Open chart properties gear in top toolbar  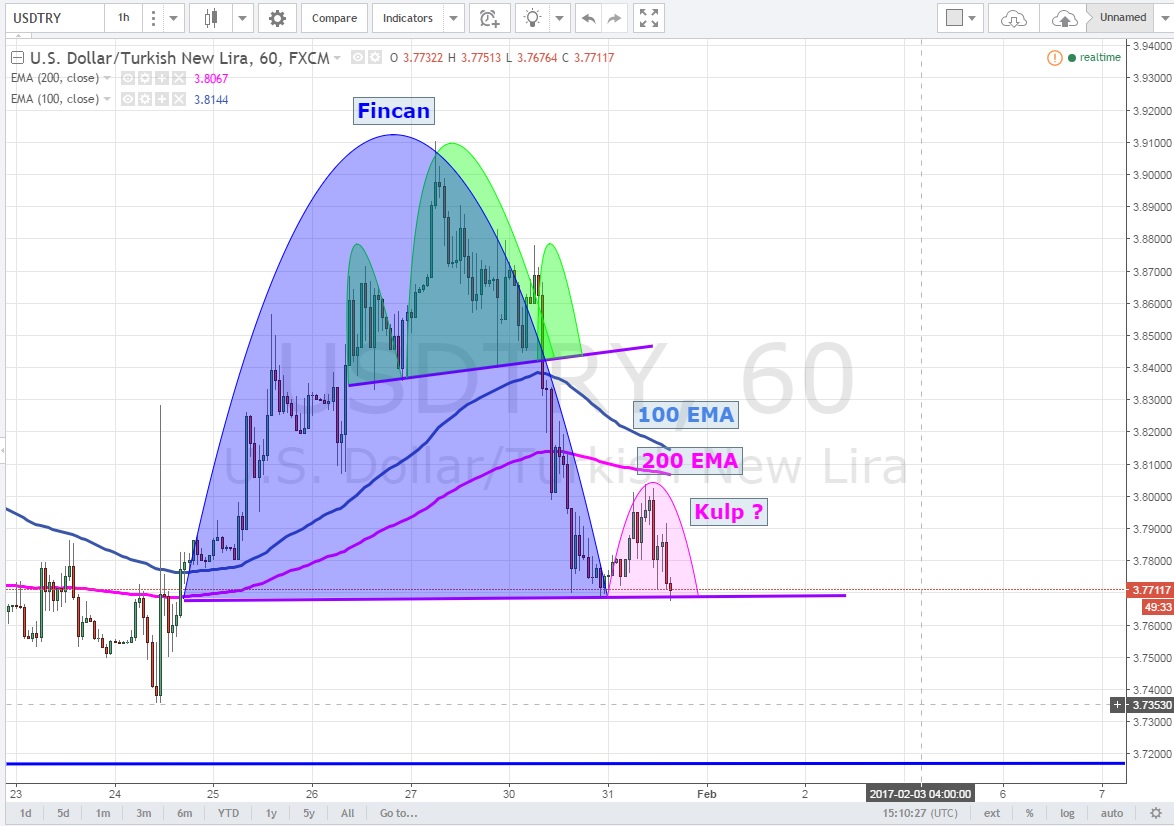point(277,18)
